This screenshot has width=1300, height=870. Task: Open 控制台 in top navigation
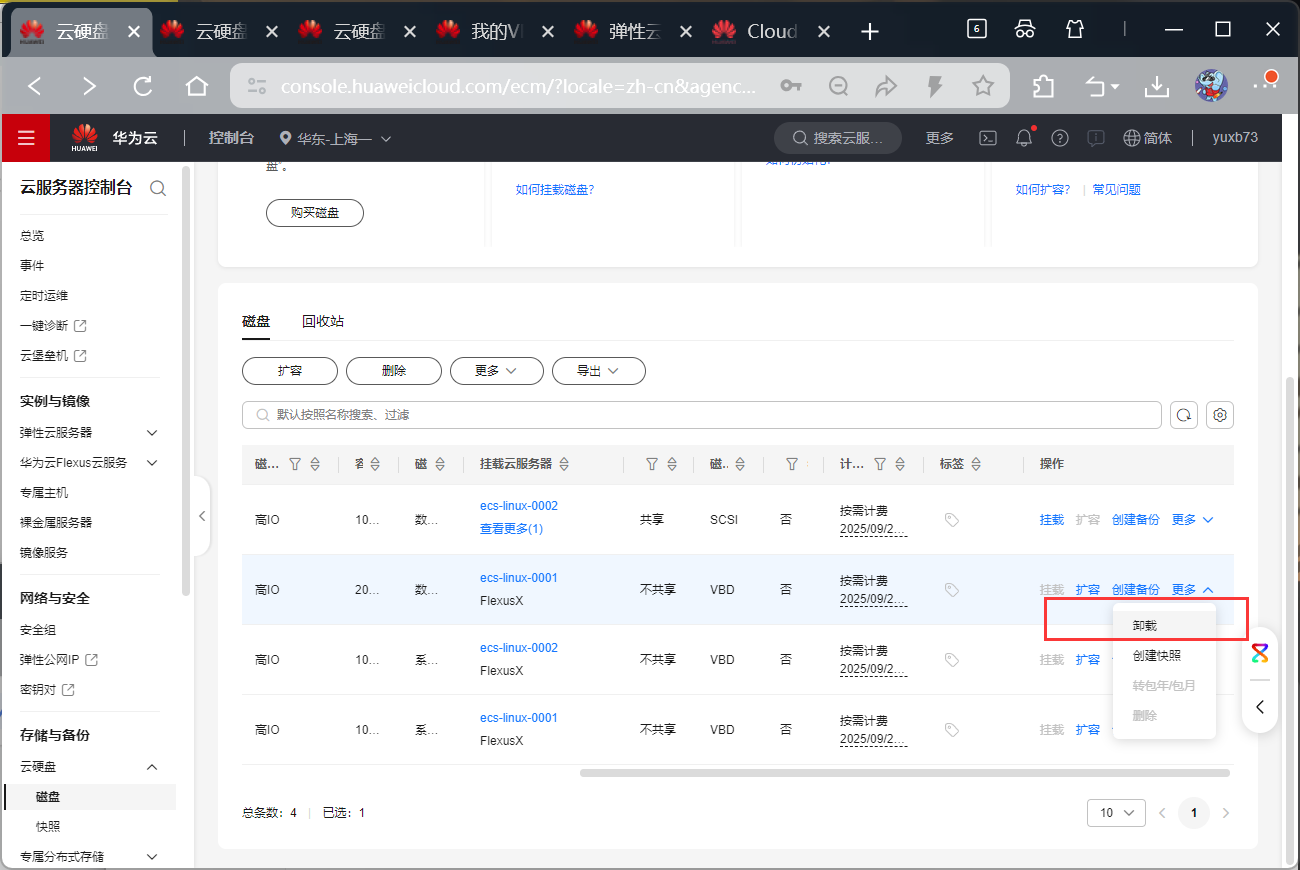click(x=231, y=138)
